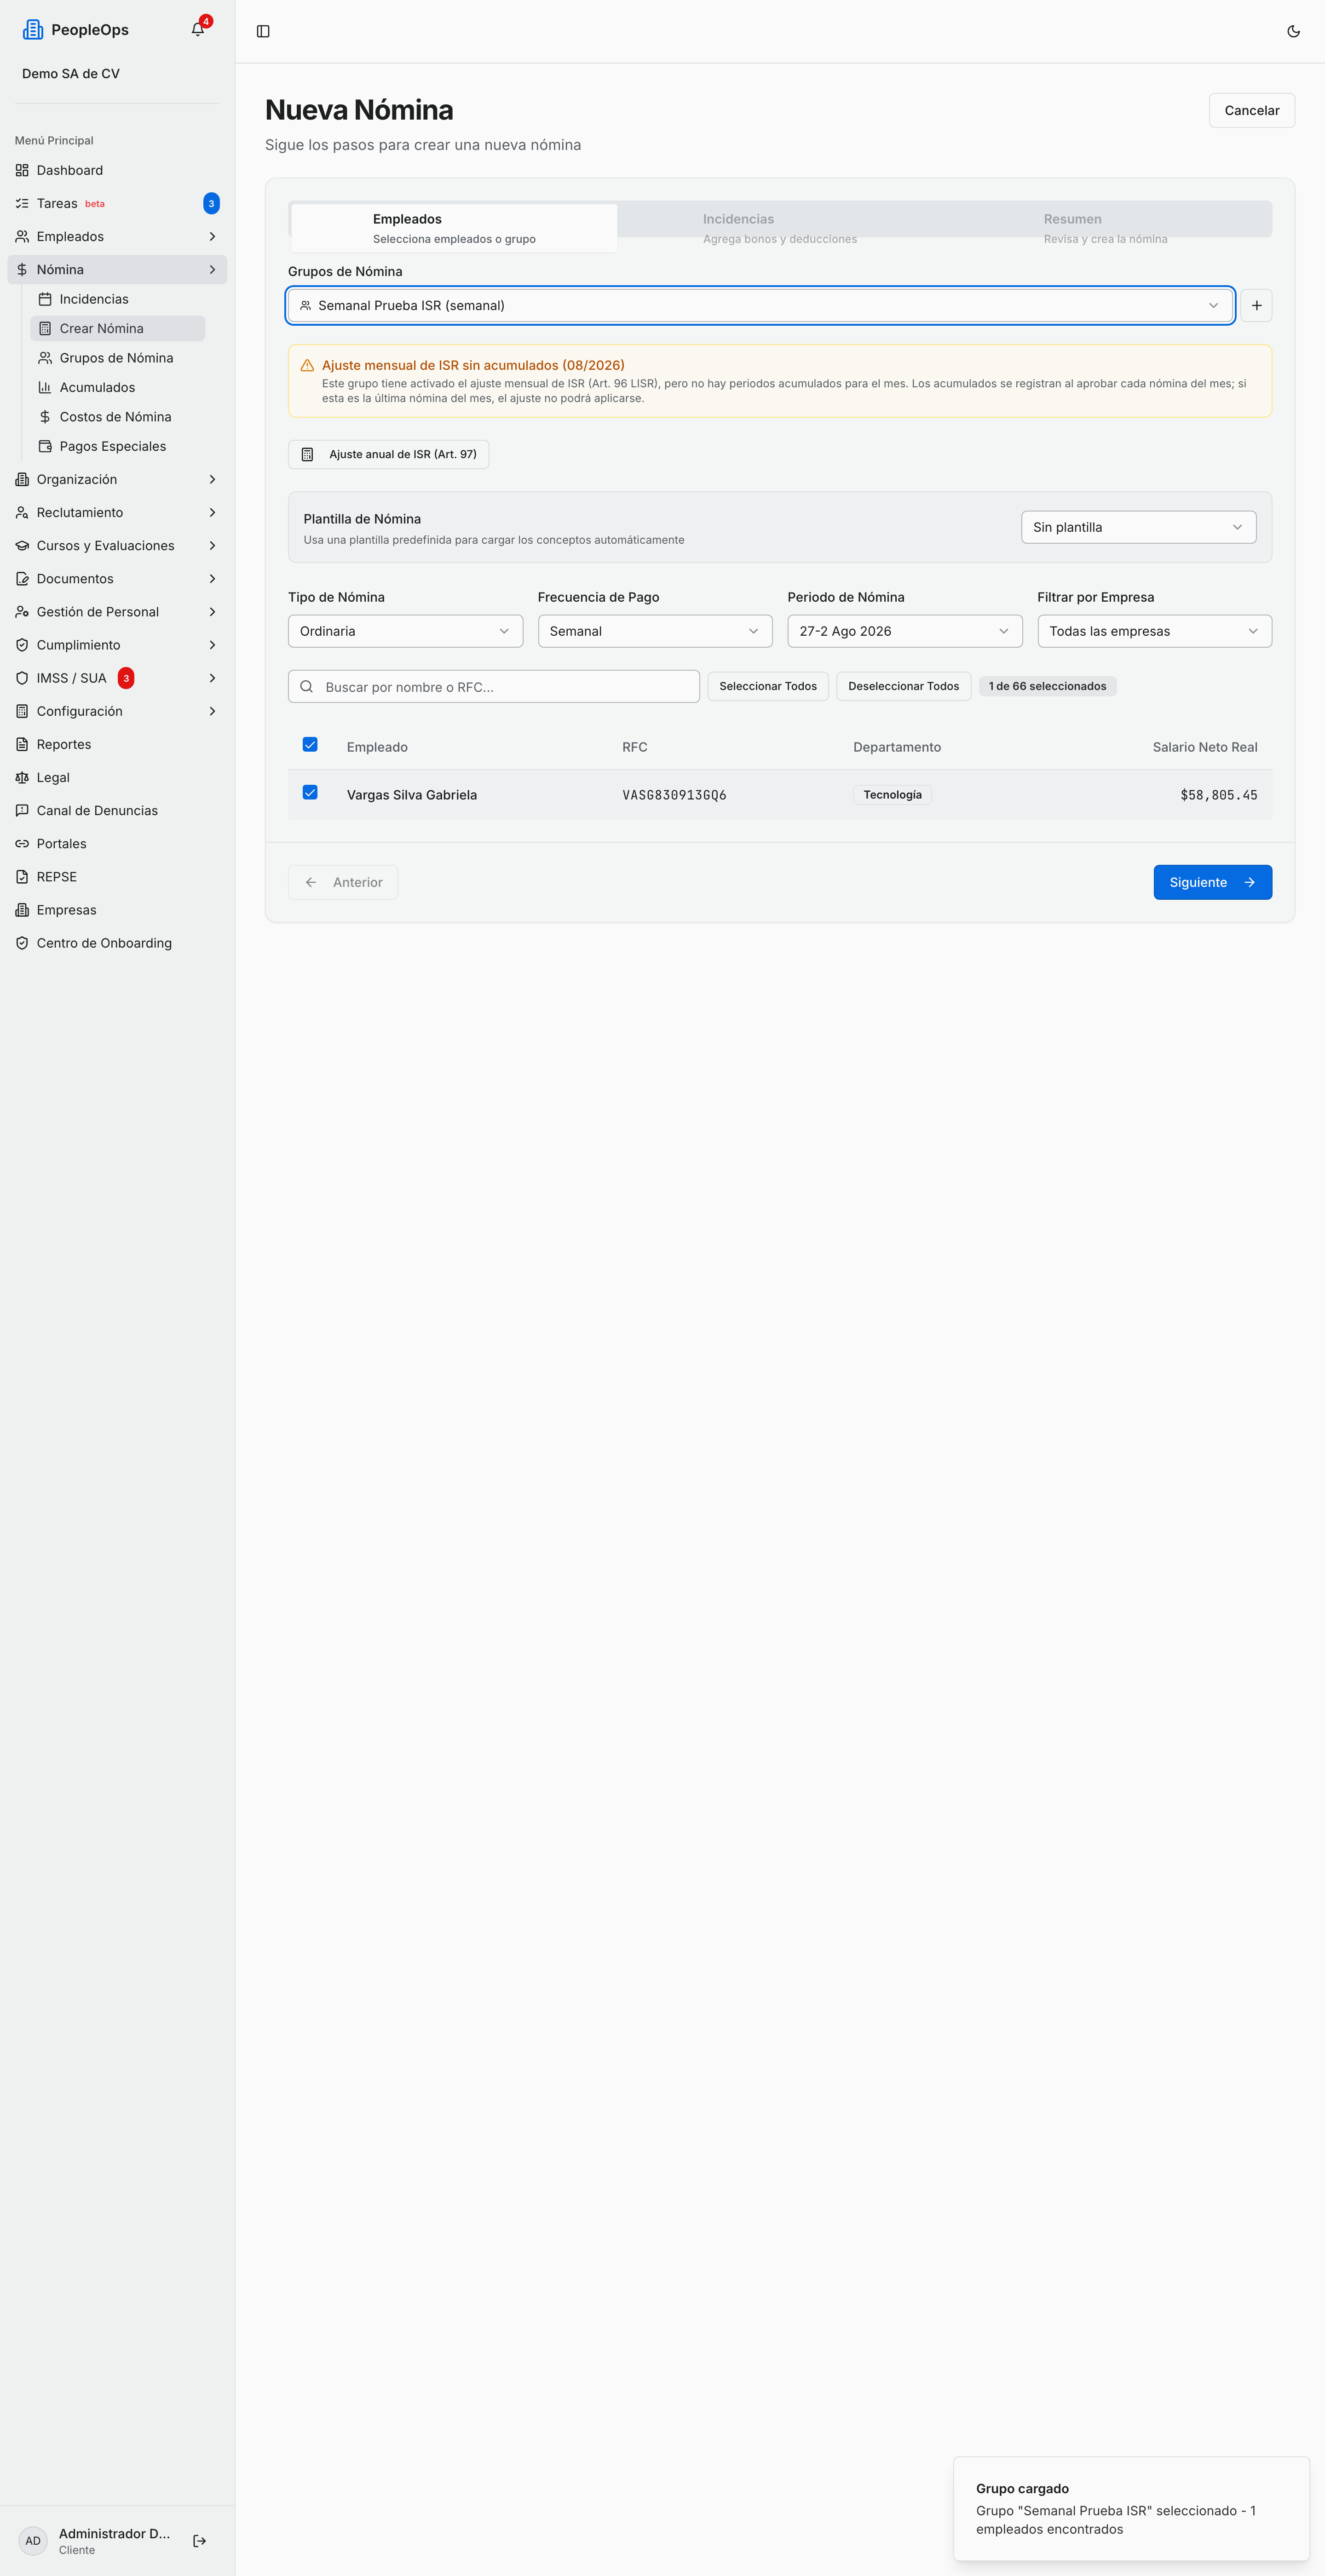Click Seleccionar Todos button
The height and width of the screenshot is (2576, 1325).
[x=767, y=686]
